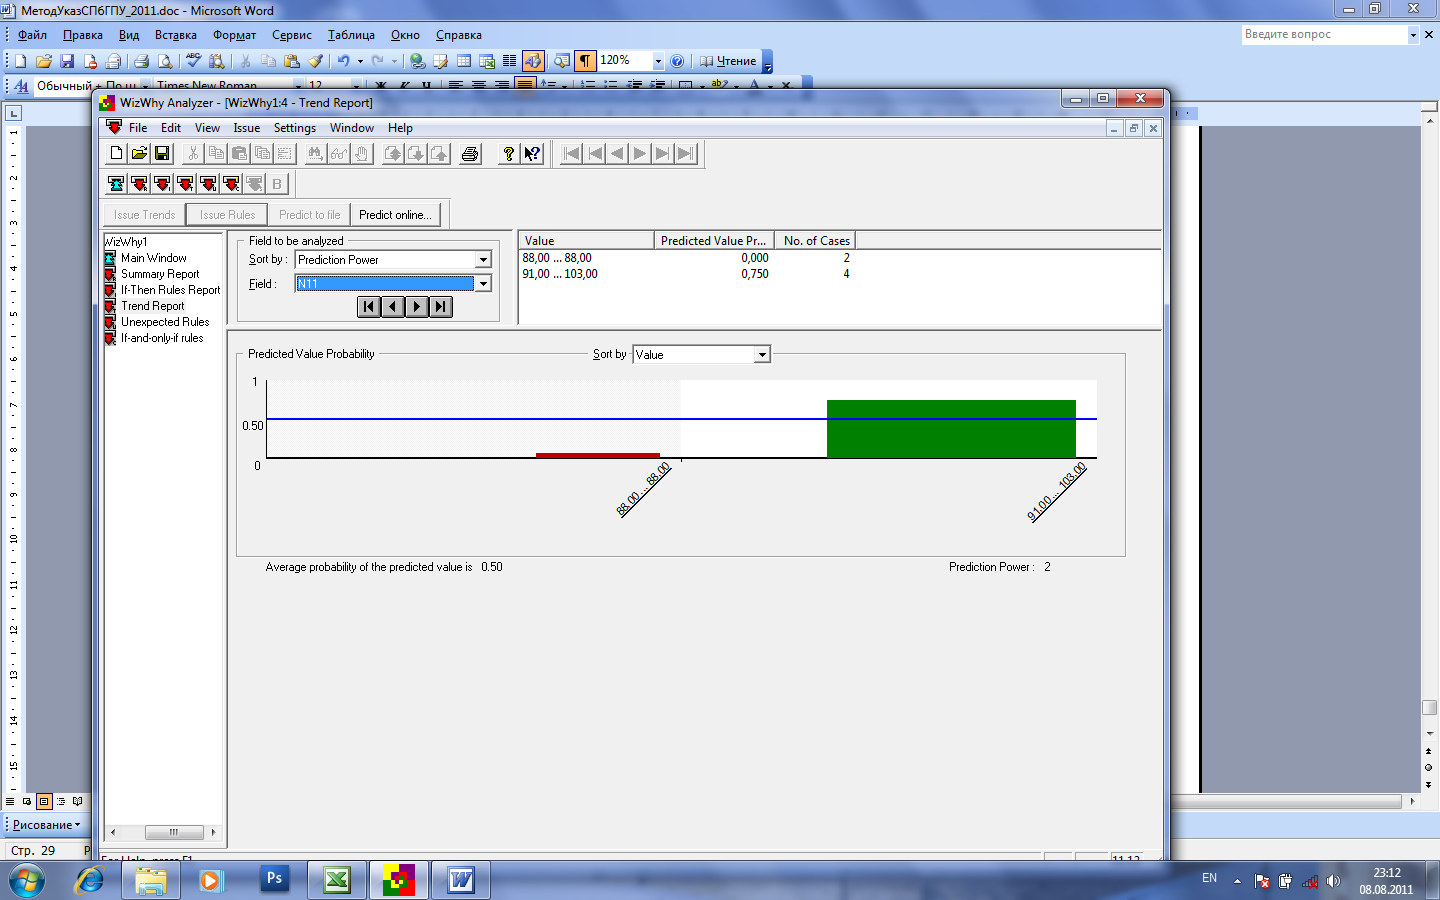The width and height of the screenshot is (1440, 900).
Task: Open the Word zoom 120% dropdown
Action: click(x=658, y=61)
